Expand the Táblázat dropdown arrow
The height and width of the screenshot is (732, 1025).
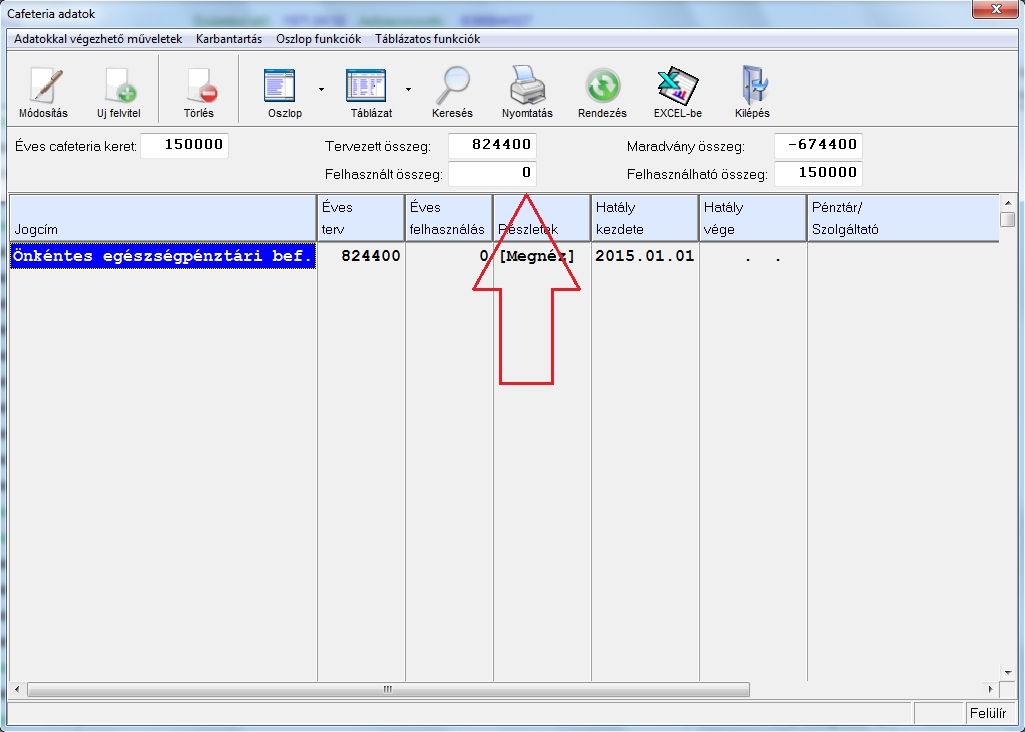point(408,89)
